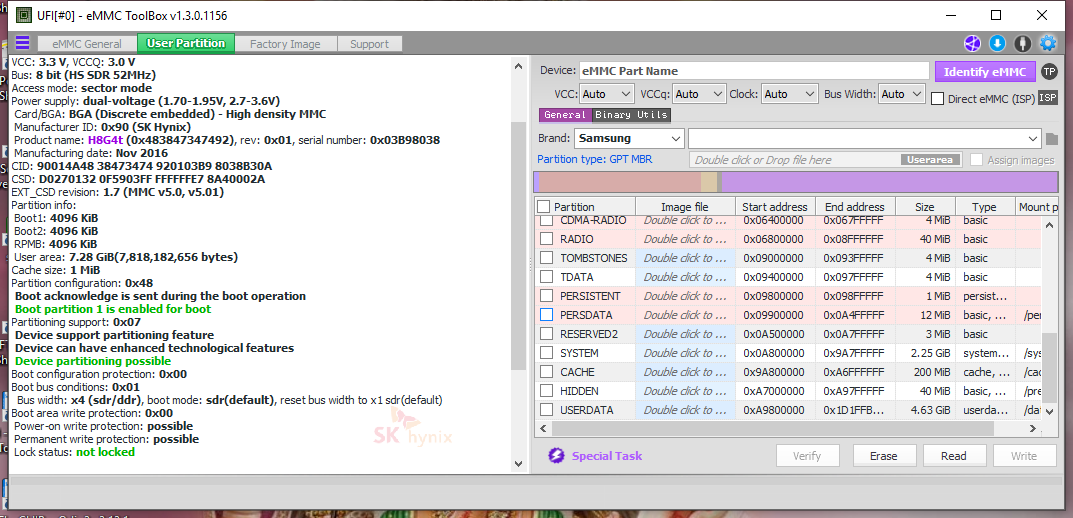Screen dimensions: 1073x518
Task: Switch to Binary Utils sub-tab
Action: point(631,115)
